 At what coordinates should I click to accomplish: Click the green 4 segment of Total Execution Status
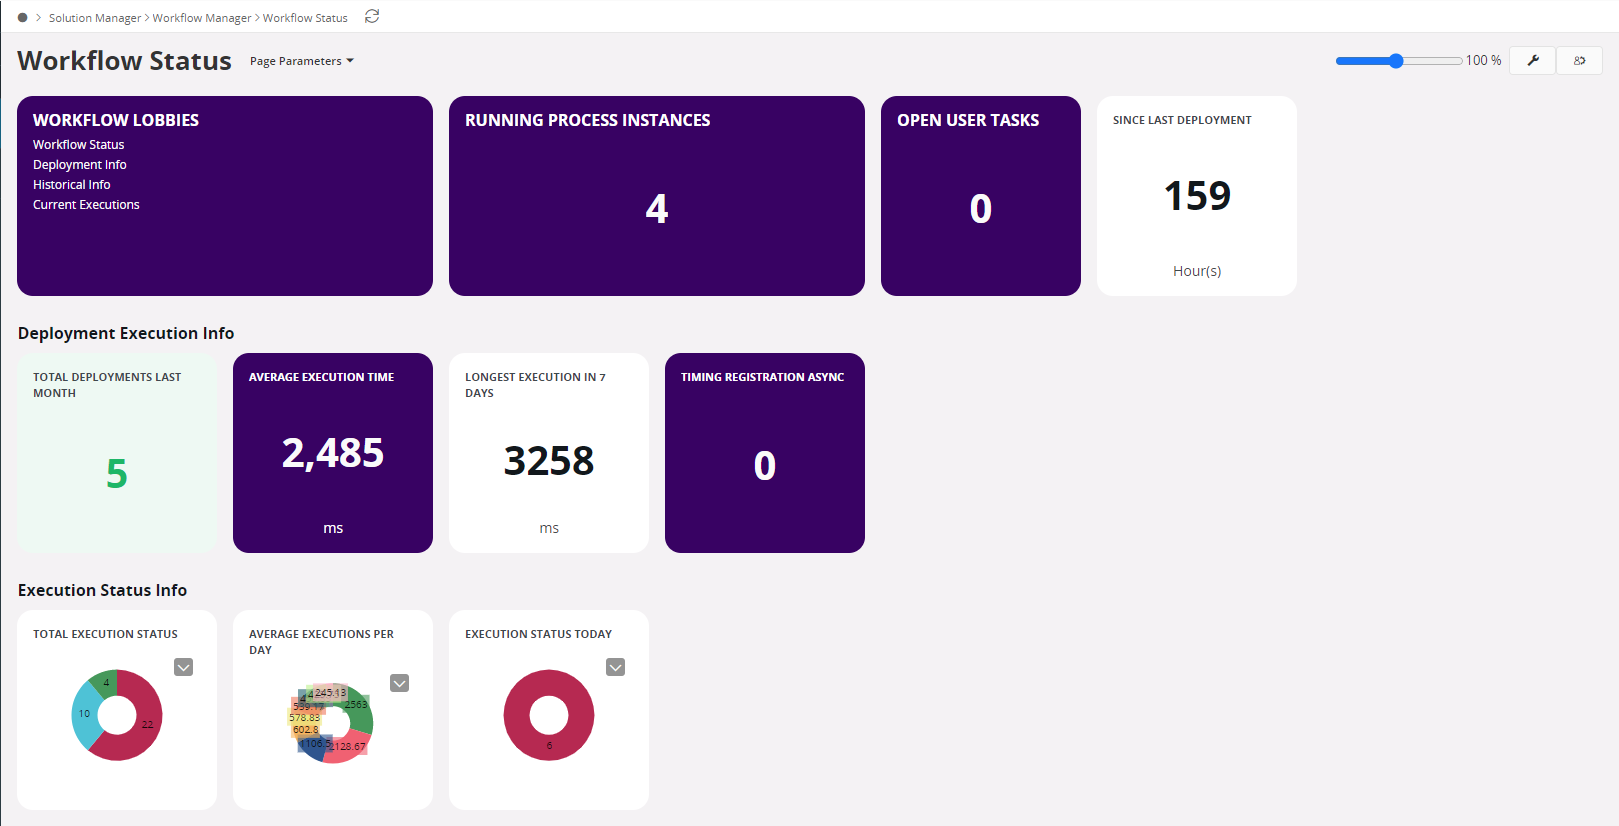pos(106,682)
